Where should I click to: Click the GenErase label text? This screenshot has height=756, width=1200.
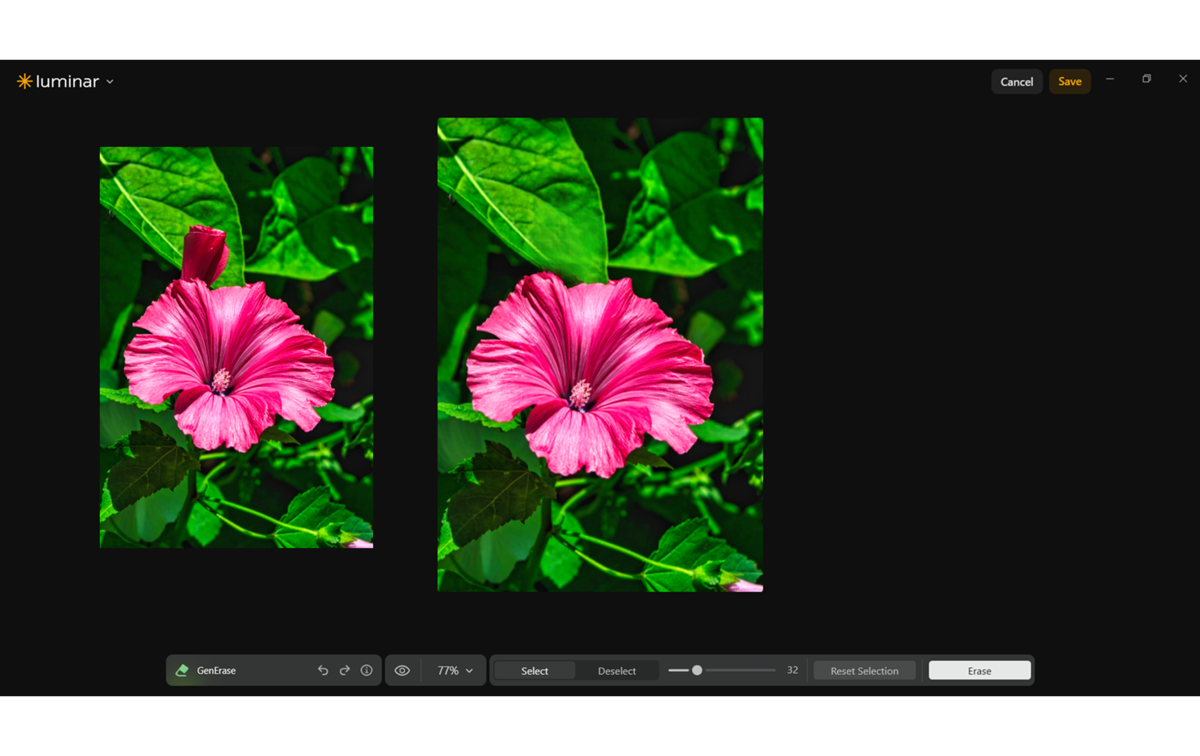[216, 671]
